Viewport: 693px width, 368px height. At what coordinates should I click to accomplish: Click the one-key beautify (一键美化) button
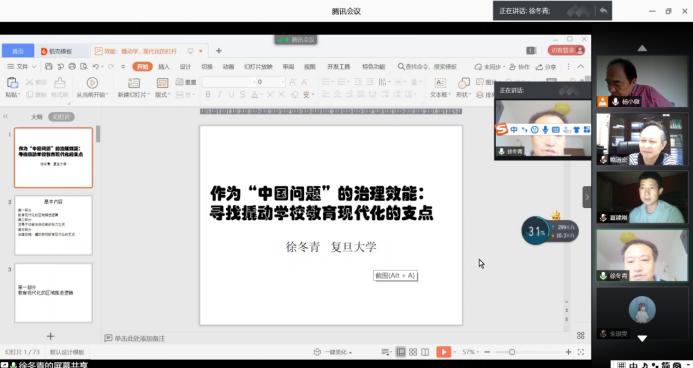coord(332,352)
